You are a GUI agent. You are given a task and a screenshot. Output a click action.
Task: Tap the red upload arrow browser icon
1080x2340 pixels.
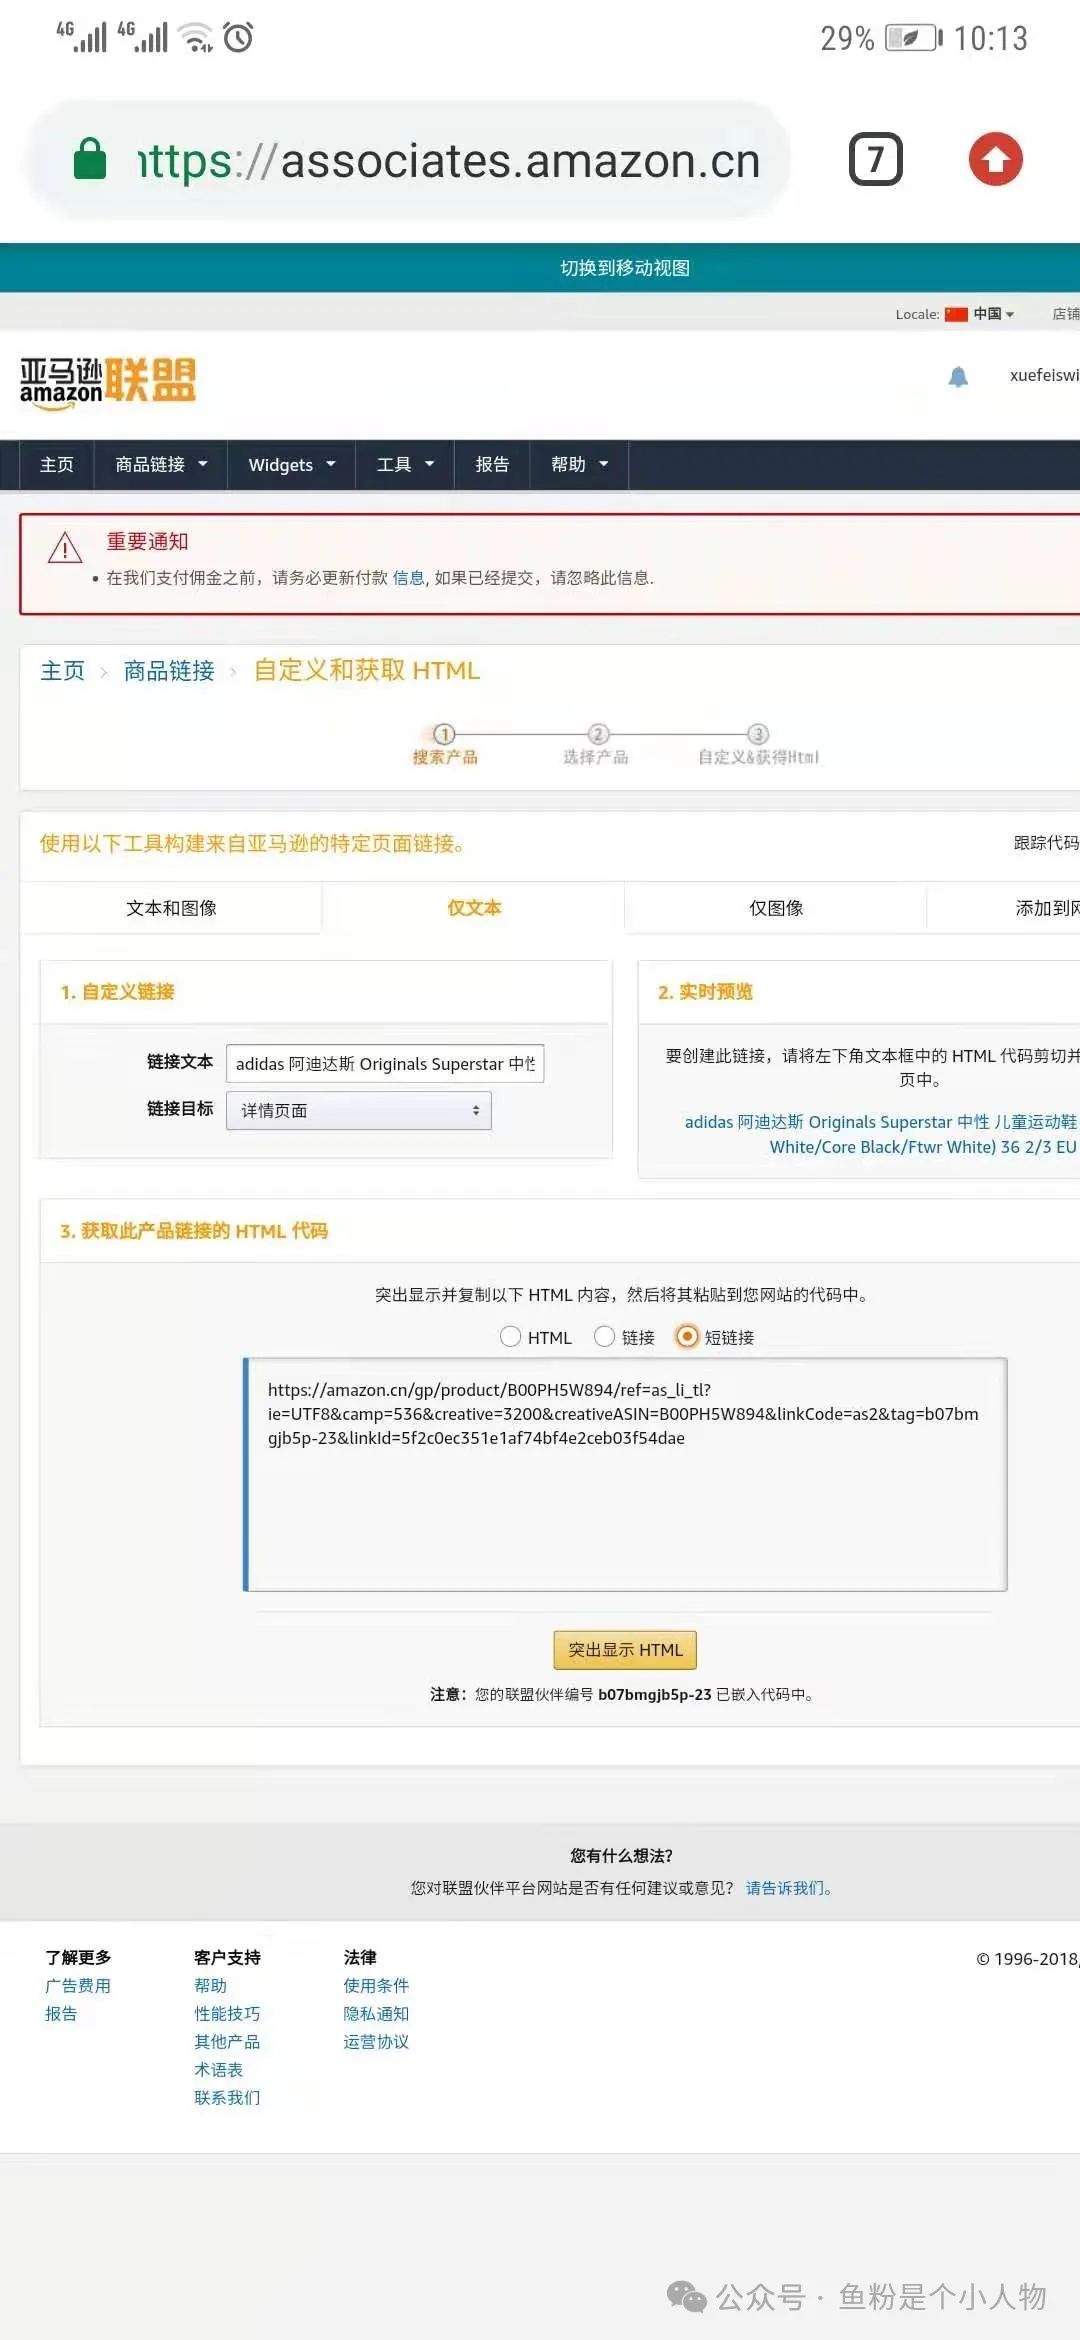[x=995, y=159]
